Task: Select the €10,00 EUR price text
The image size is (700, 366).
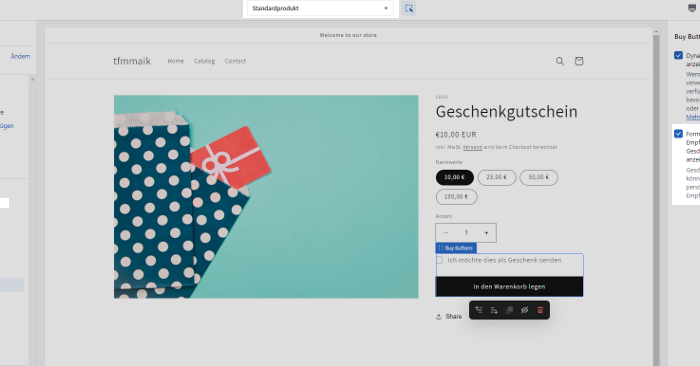Action: click(456, 135)
